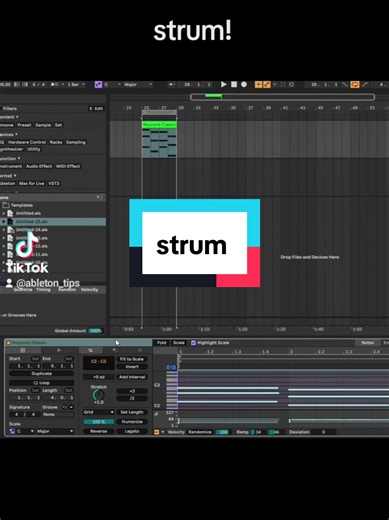
Task: Start playback with the Play button
Action: pos(224,85)
